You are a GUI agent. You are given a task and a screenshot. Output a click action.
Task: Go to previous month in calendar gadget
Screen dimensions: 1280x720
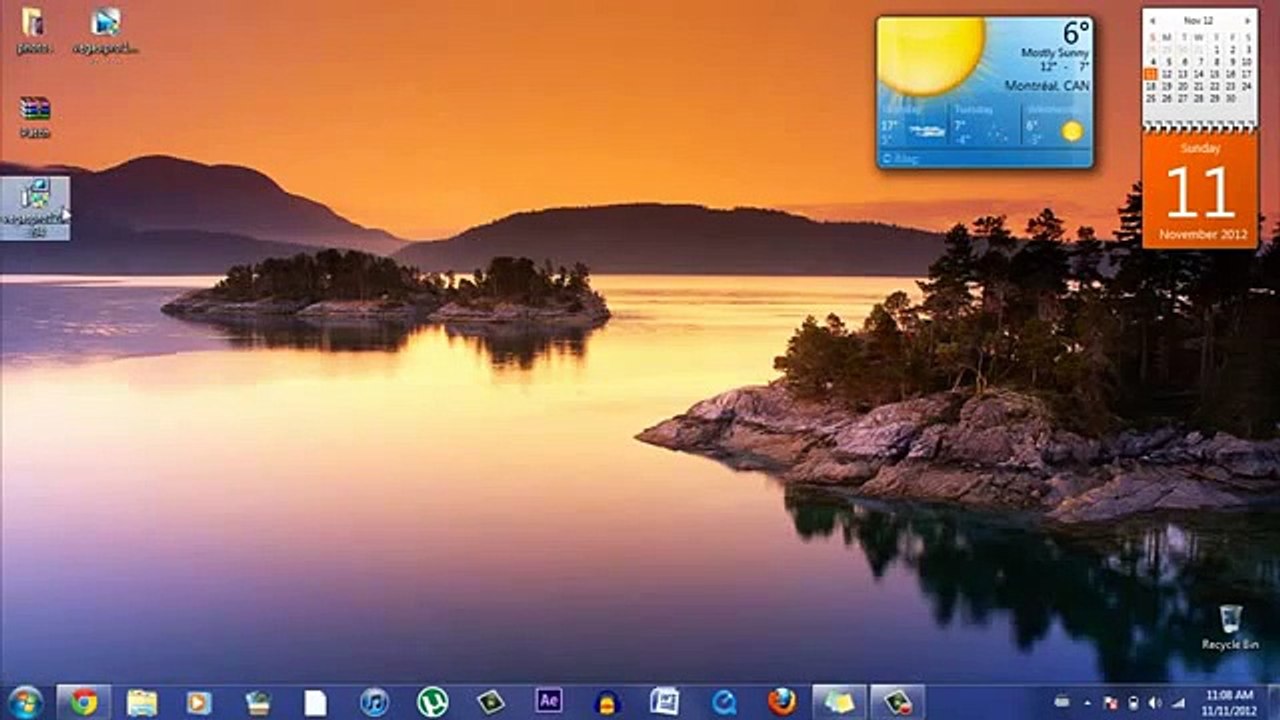pos(1152,20)
